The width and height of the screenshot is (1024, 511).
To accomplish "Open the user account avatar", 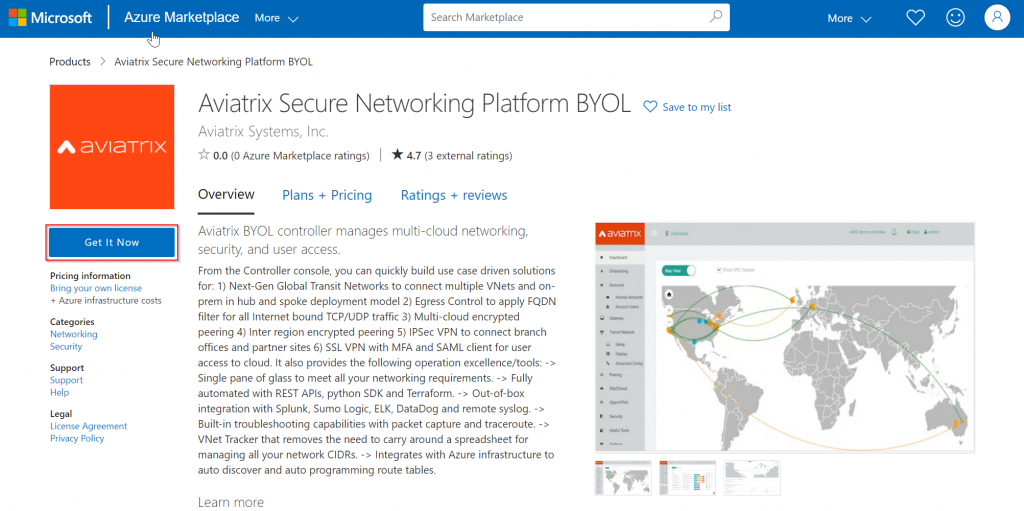I will pyautogui.click(x=997, y=18).
